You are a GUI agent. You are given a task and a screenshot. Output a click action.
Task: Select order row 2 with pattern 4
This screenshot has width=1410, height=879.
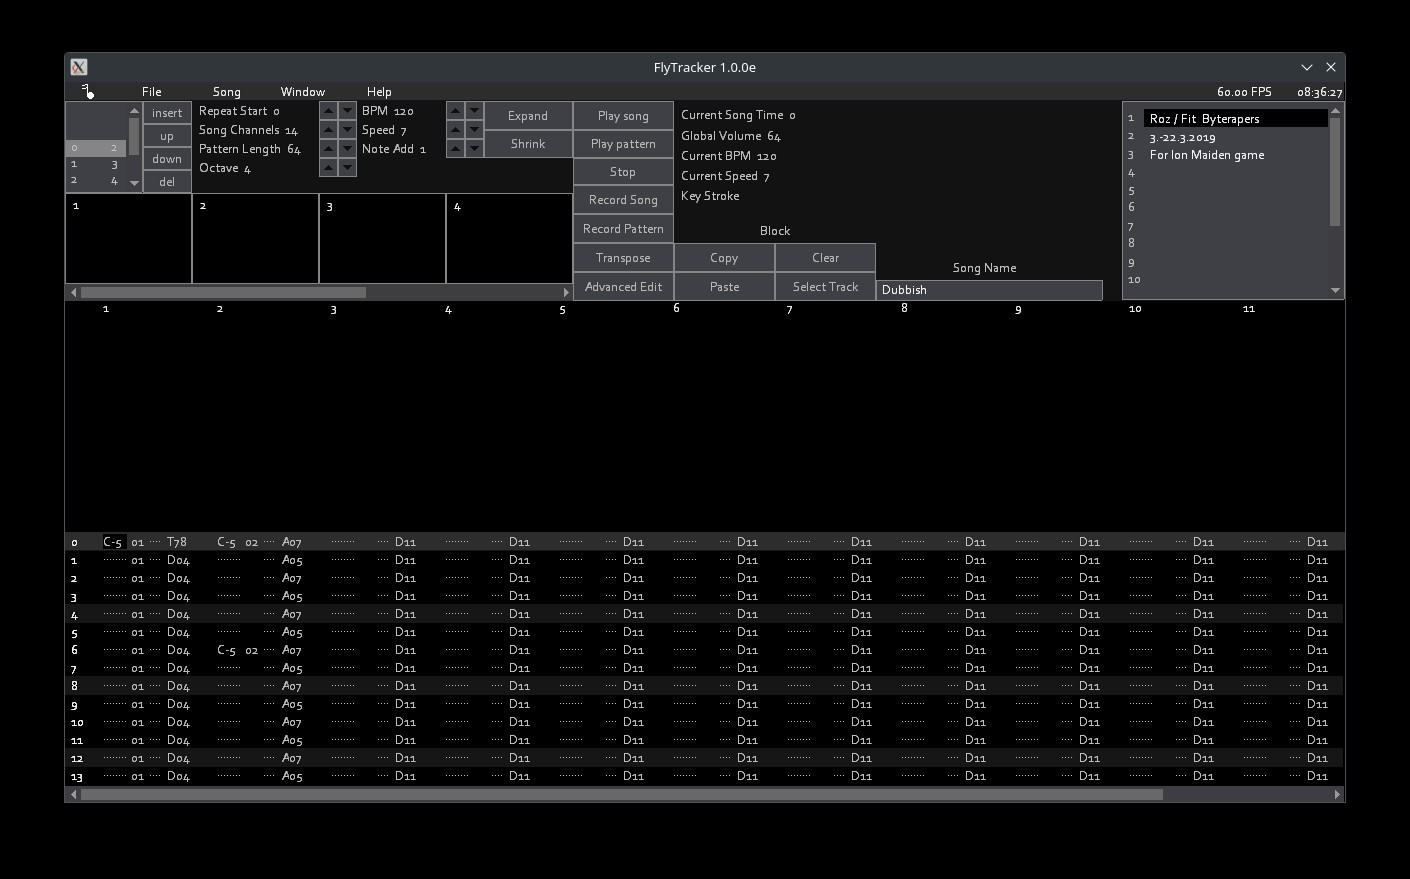(x=96, y=181)
